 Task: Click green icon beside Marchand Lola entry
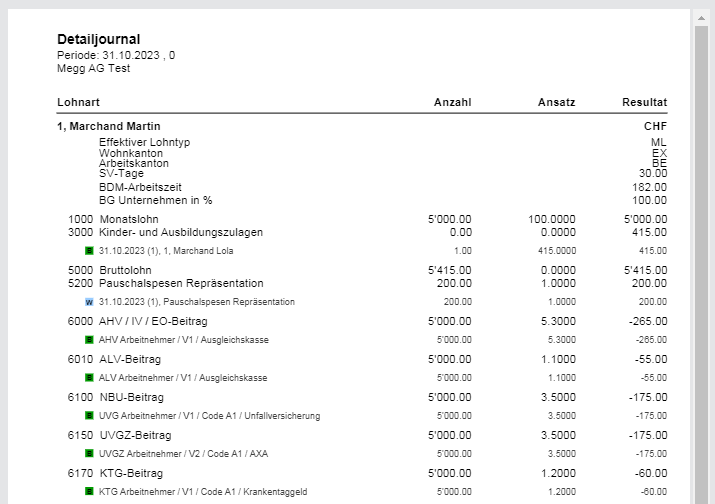tap(89, 251)
